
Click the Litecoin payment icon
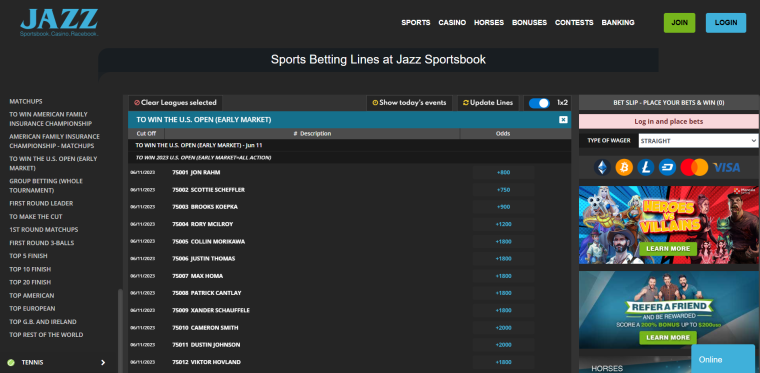pos(646,168)
